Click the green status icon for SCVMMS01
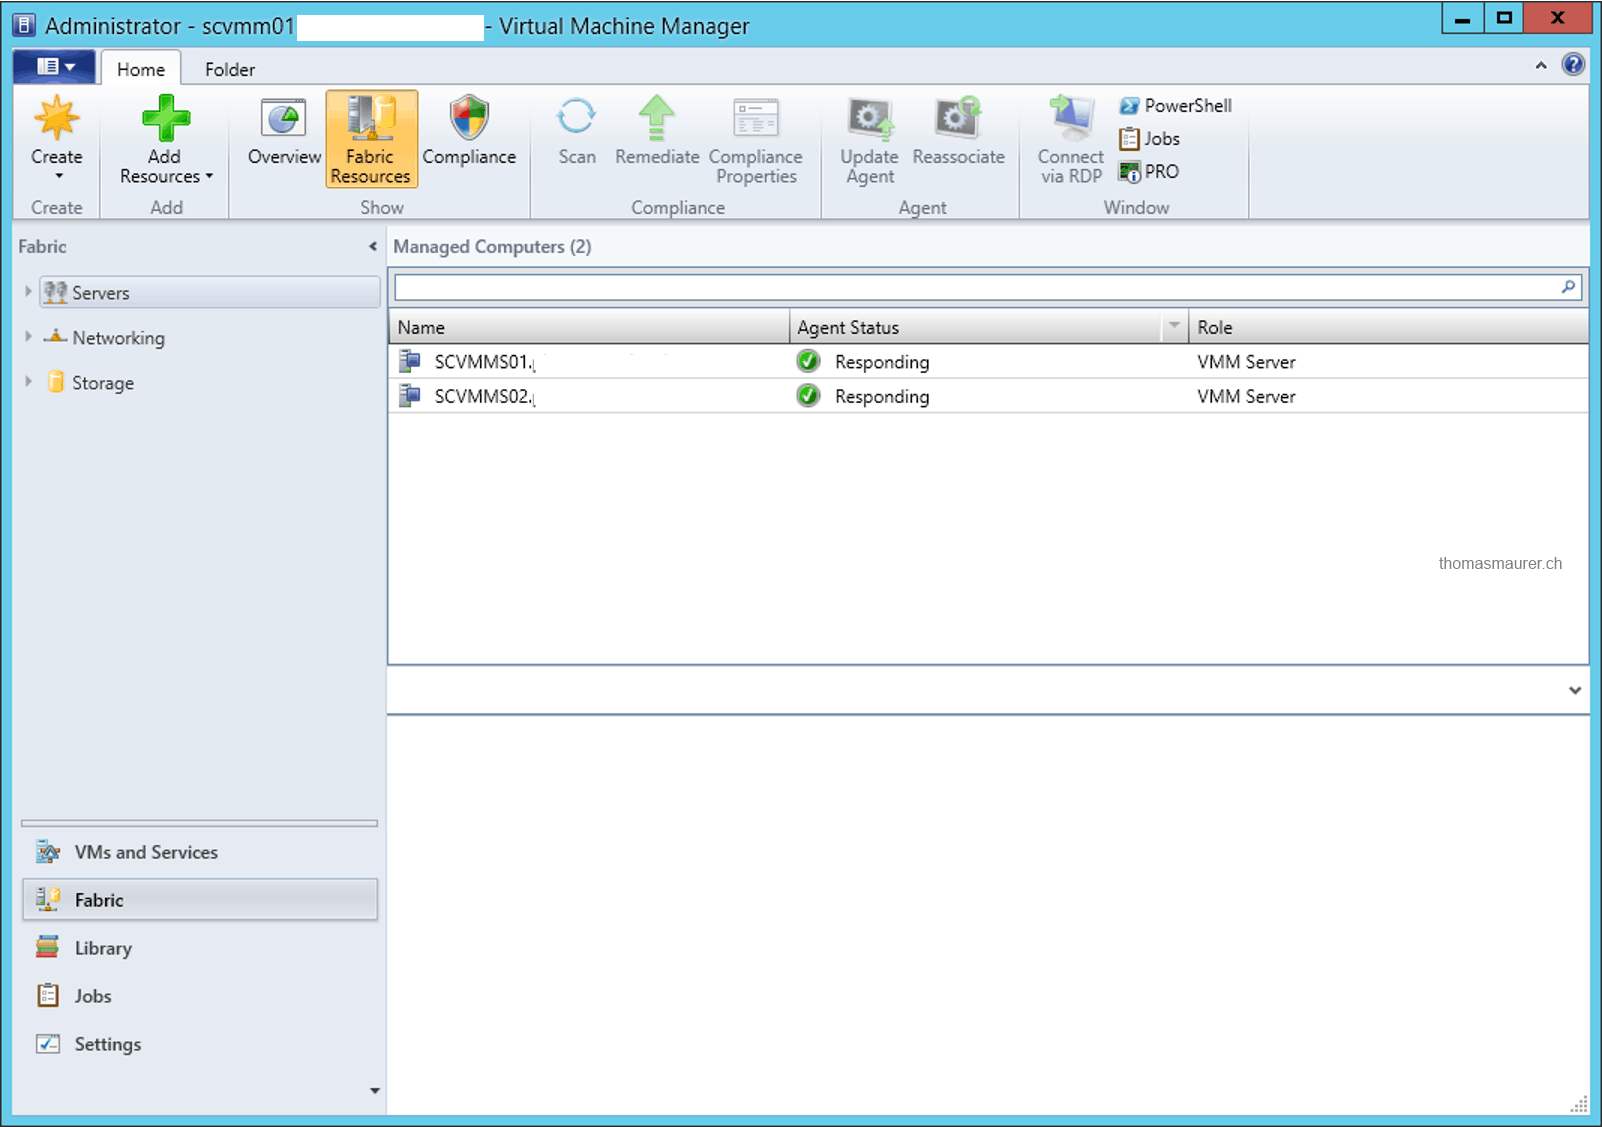 808,361
